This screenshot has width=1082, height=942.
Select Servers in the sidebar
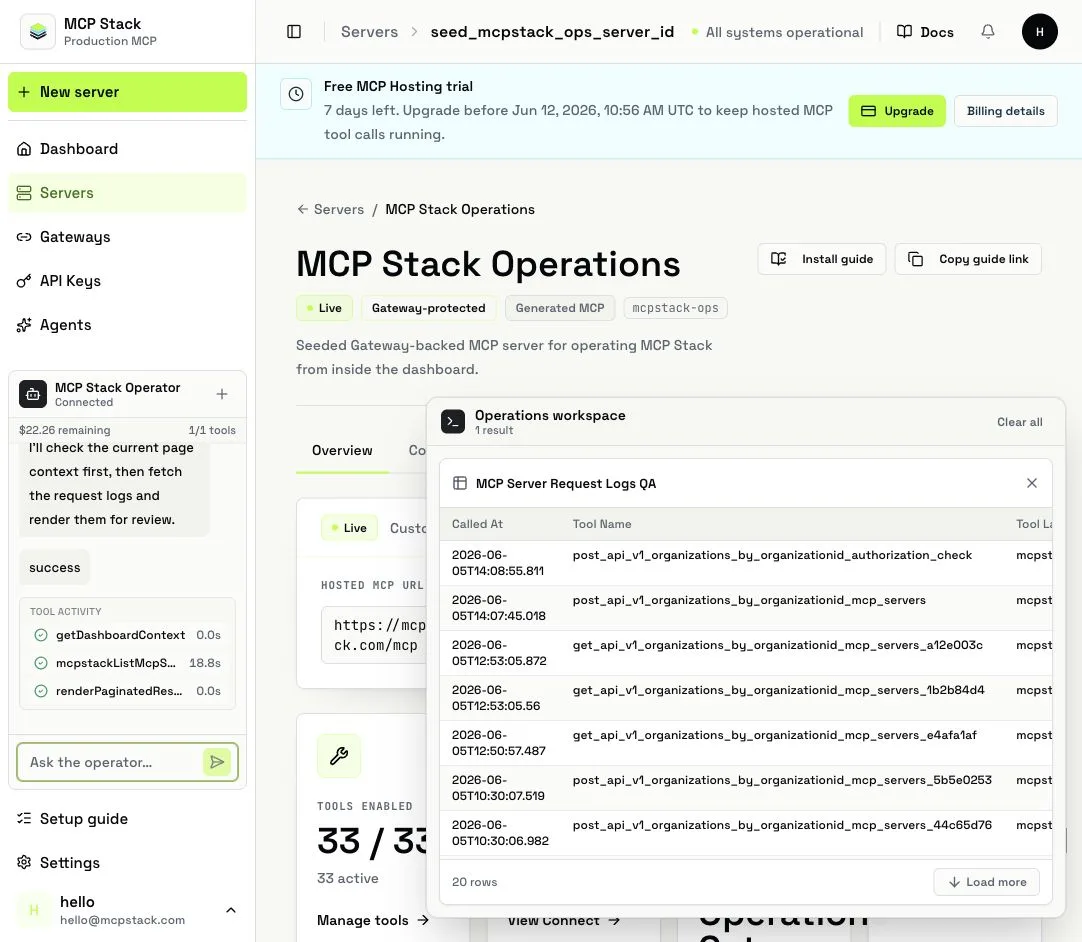point(127,193)
